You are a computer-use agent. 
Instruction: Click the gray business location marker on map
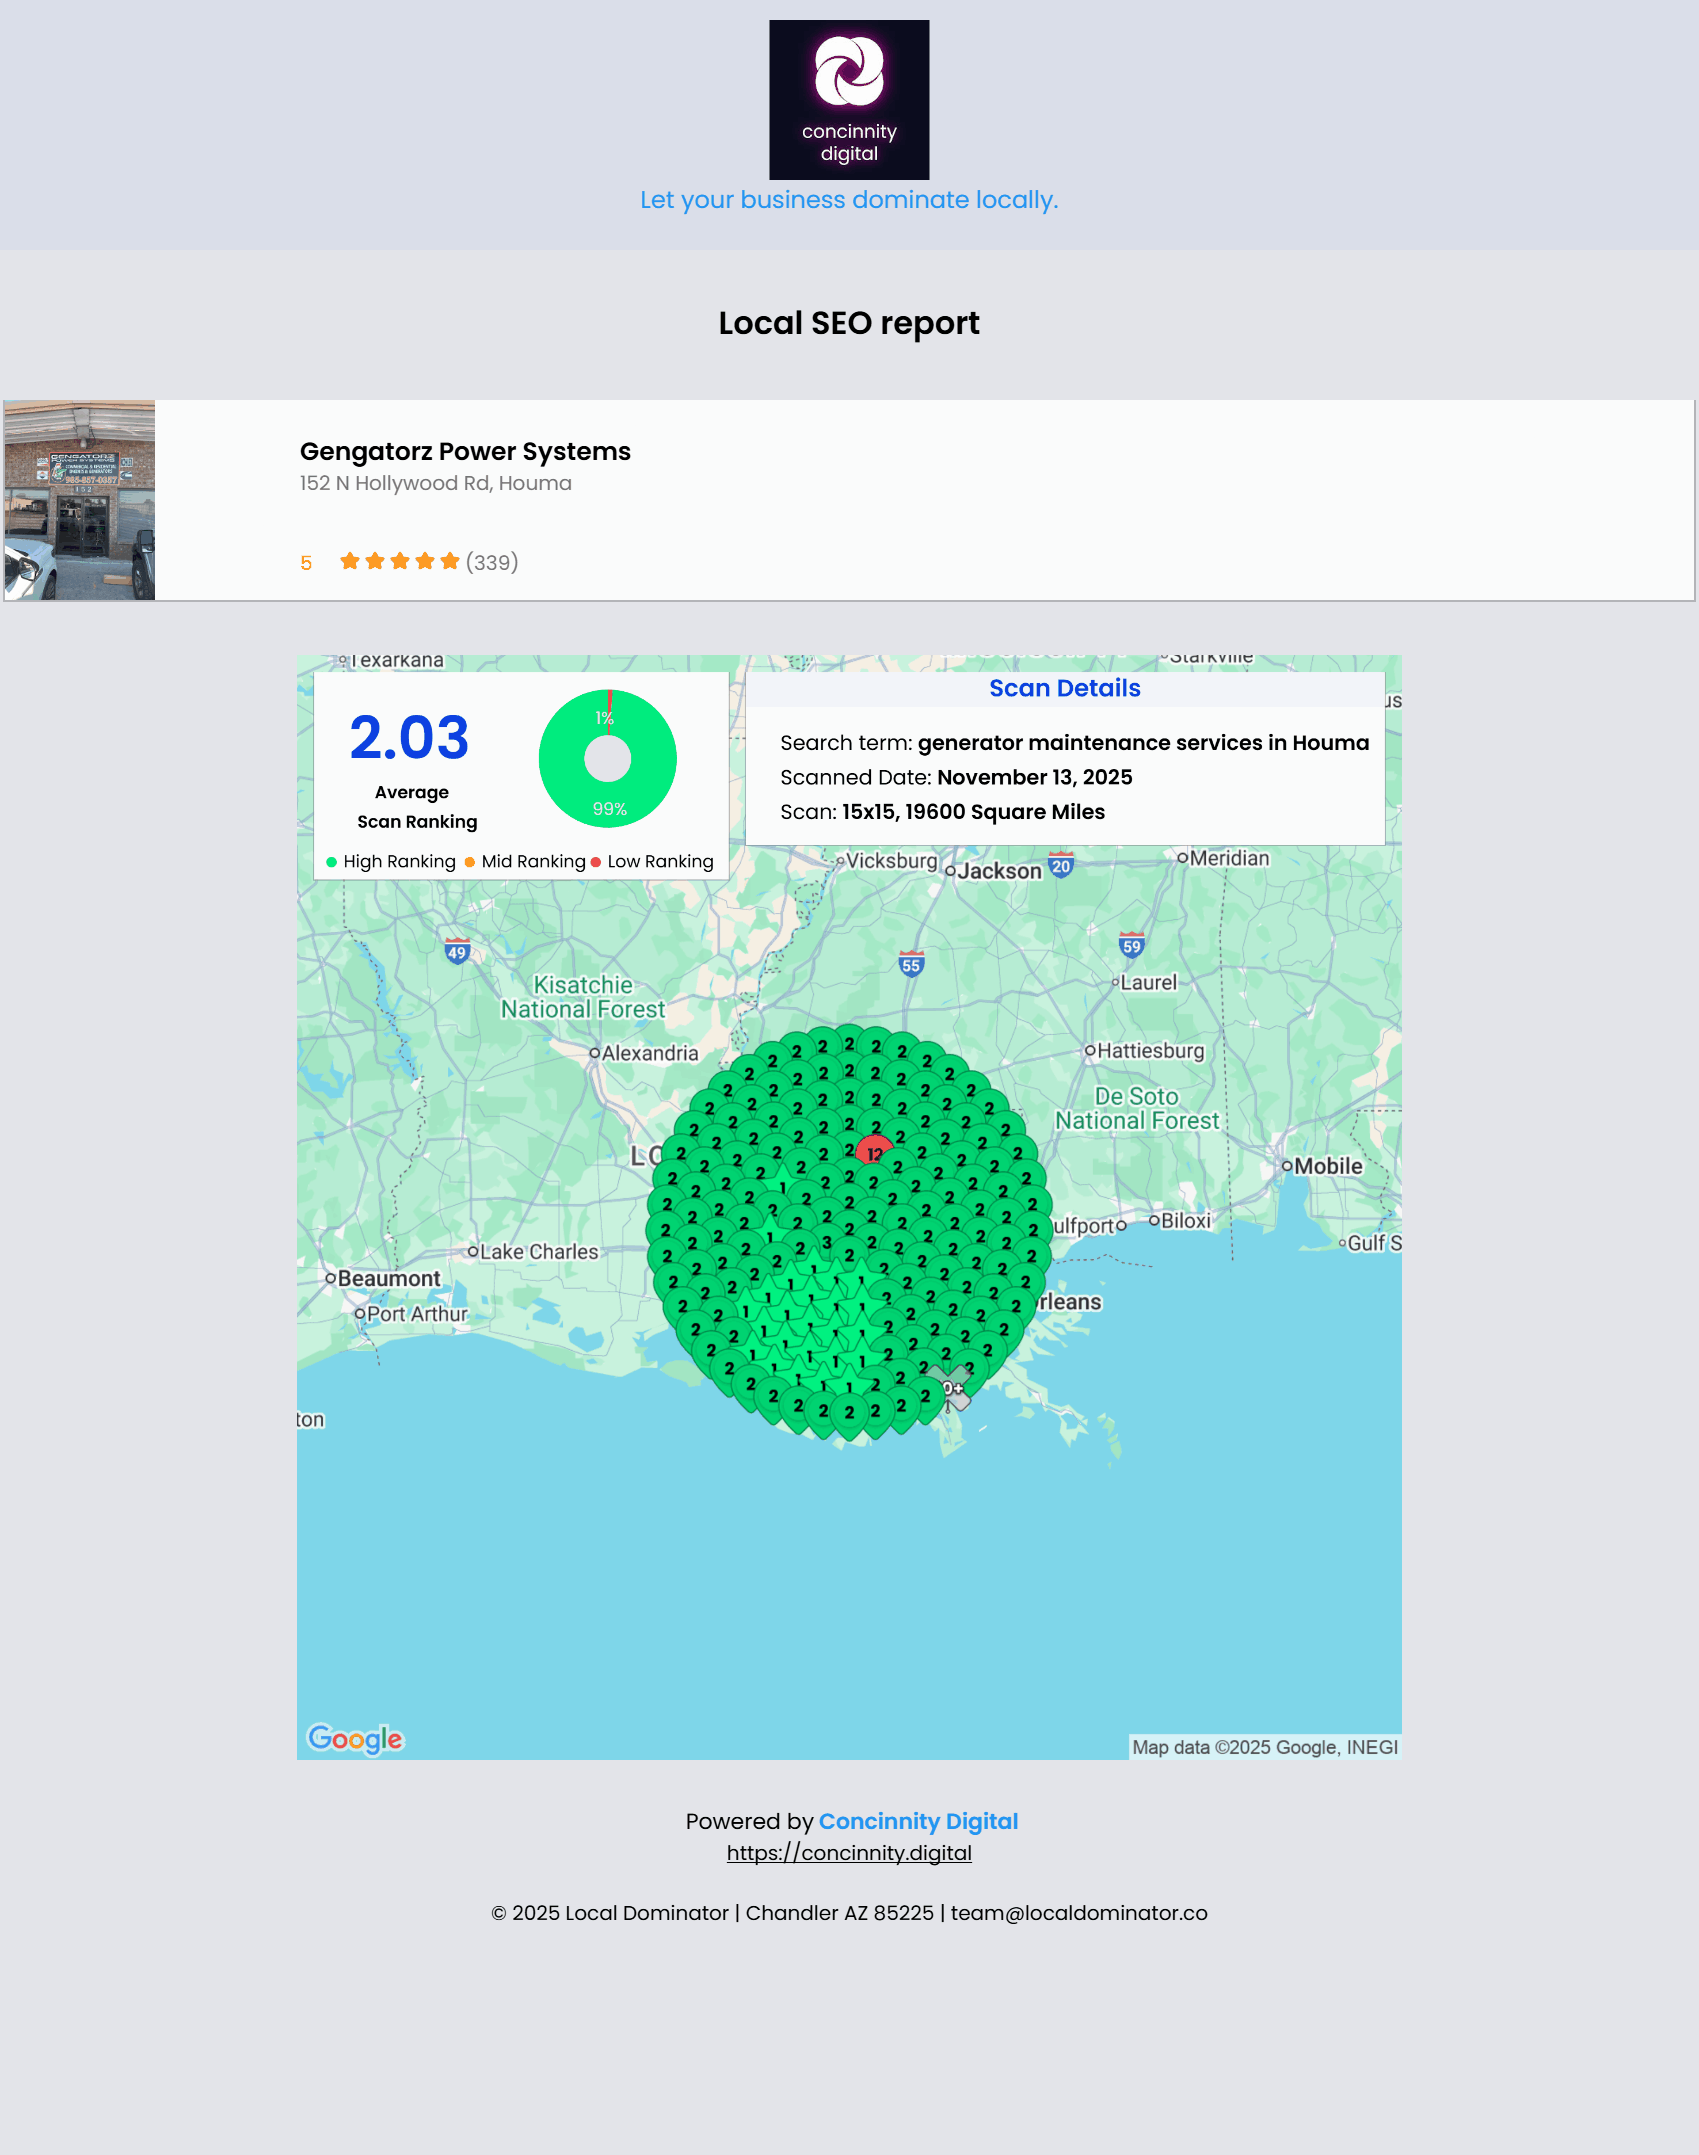(949, 1389)
